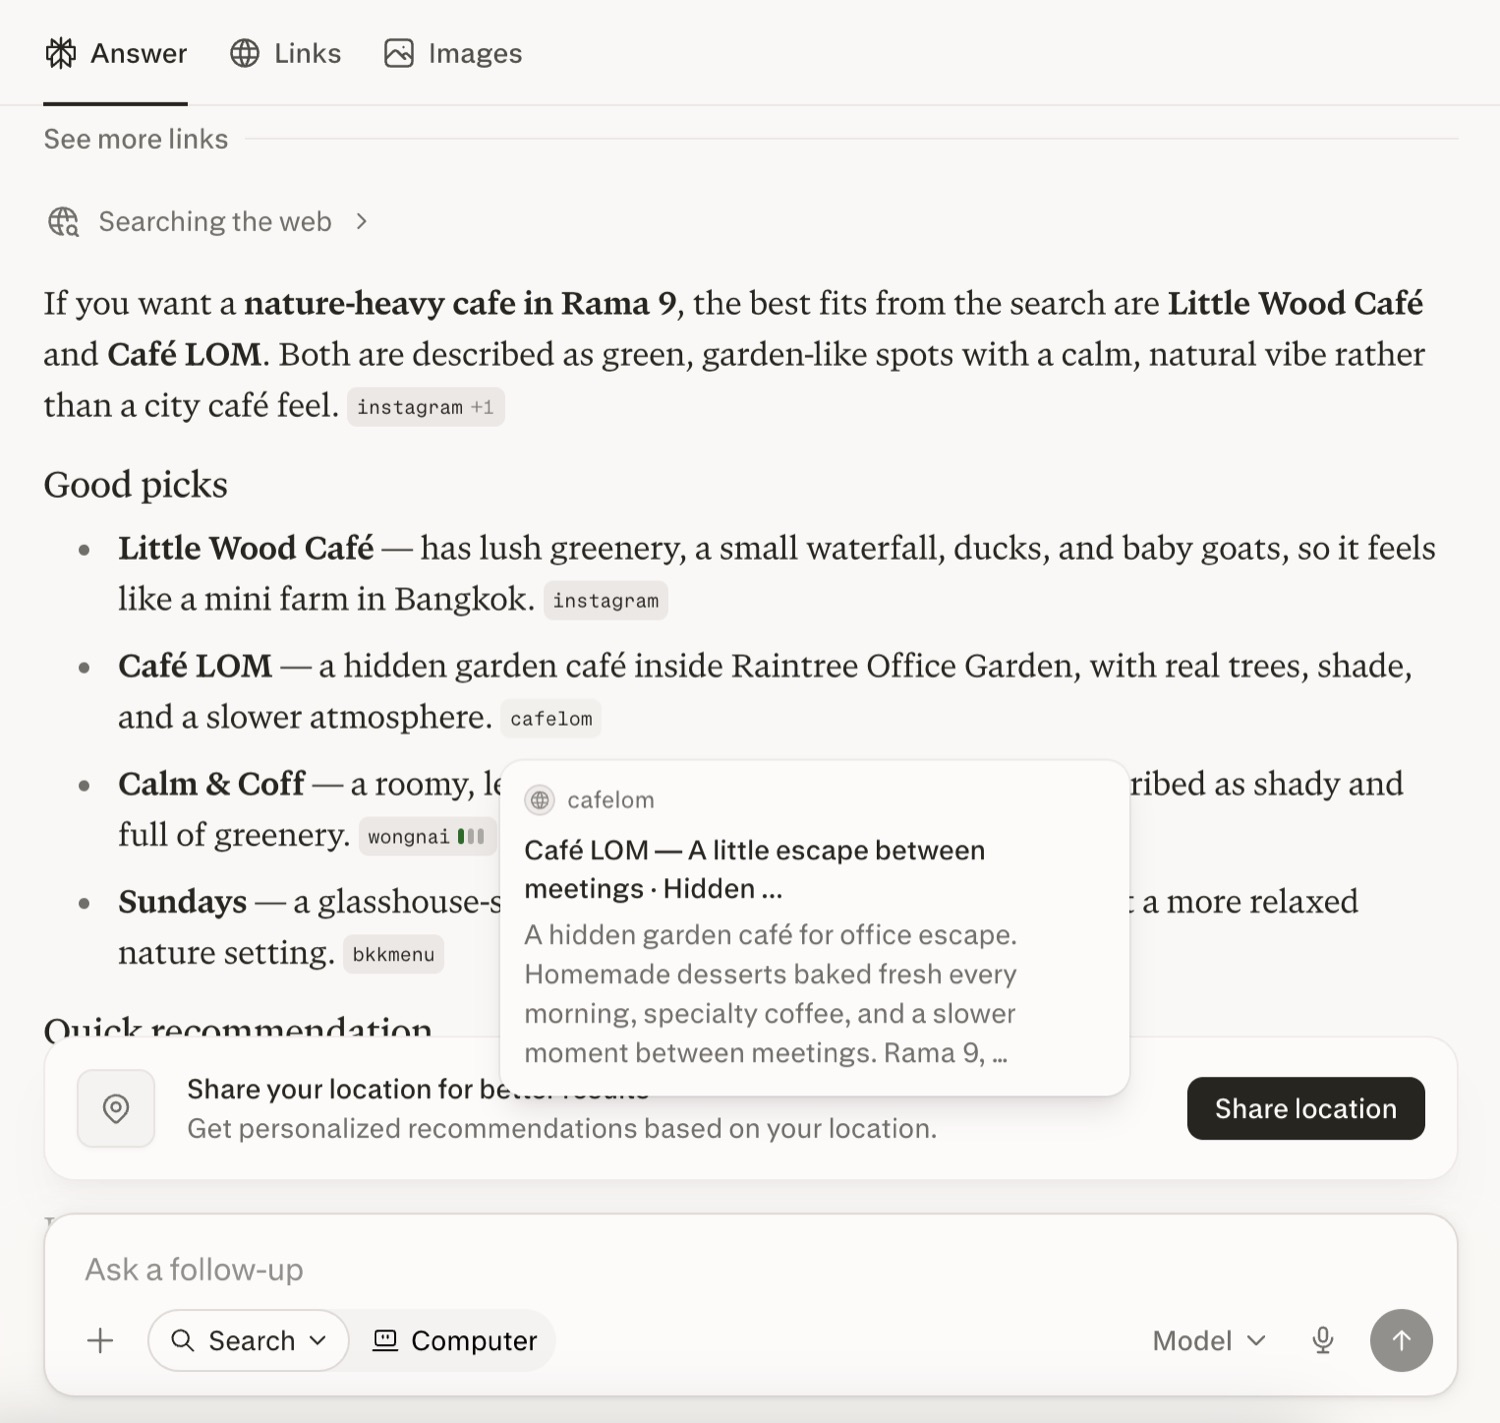The height and width of the screenshot is (1423, 1500).
Task: Switch to the Links tab
Action: coord(286,53)
